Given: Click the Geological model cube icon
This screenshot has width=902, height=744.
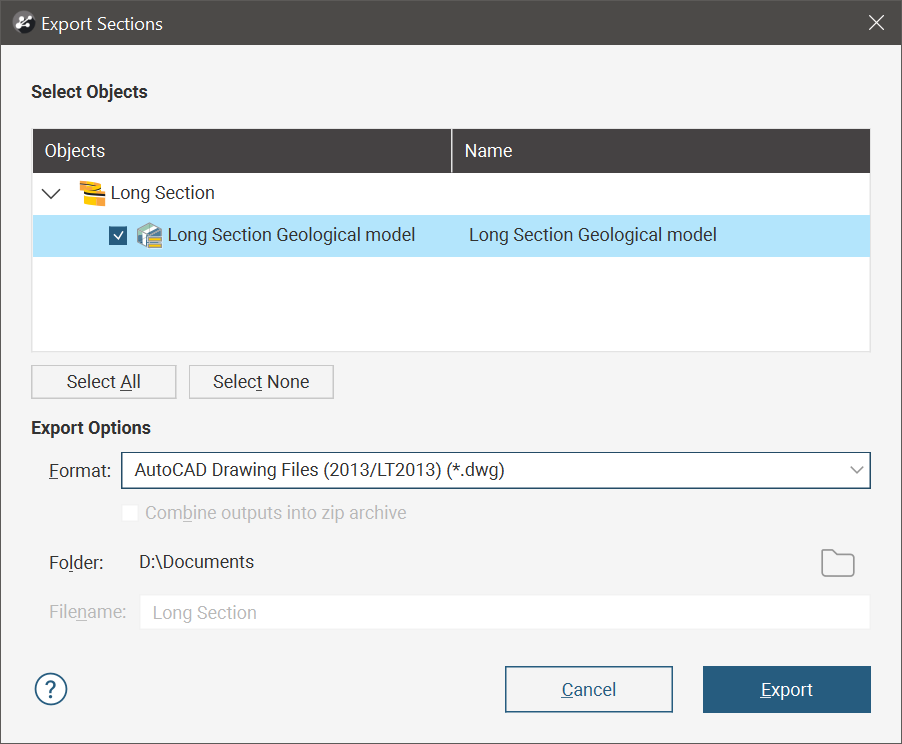Looking at the screenshot, I should coord(149,236).
